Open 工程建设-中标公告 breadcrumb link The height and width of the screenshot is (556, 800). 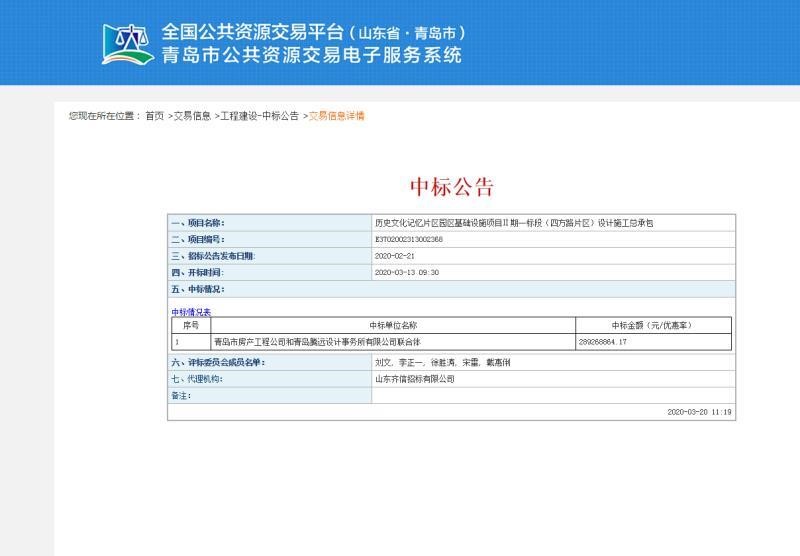click(x=260, y=116)
